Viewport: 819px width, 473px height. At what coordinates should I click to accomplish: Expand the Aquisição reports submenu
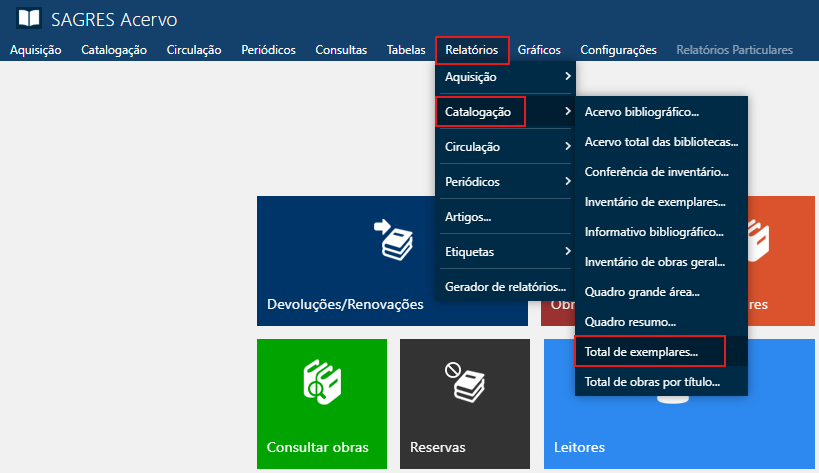506,76
